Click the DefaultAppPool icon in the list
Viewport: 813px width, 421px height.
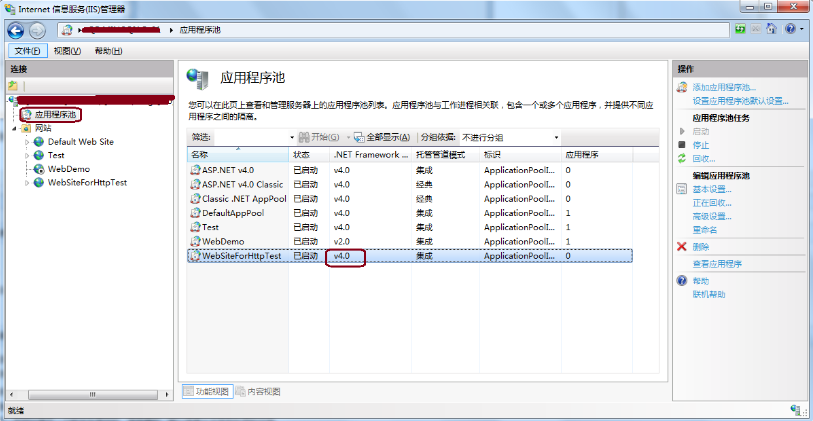point(195,213)
